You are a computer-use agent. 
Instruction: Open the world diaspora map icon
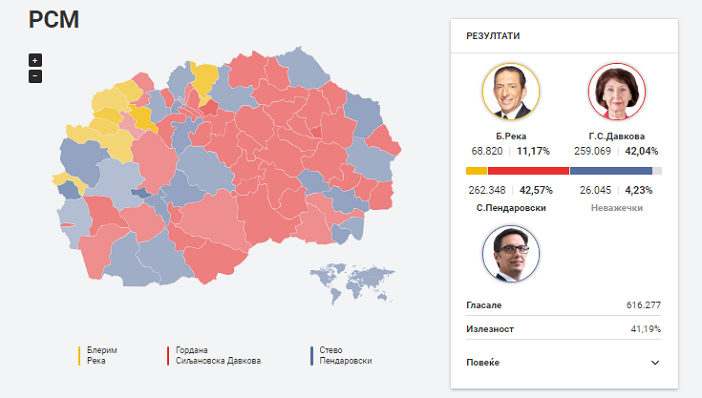point(352,282)
